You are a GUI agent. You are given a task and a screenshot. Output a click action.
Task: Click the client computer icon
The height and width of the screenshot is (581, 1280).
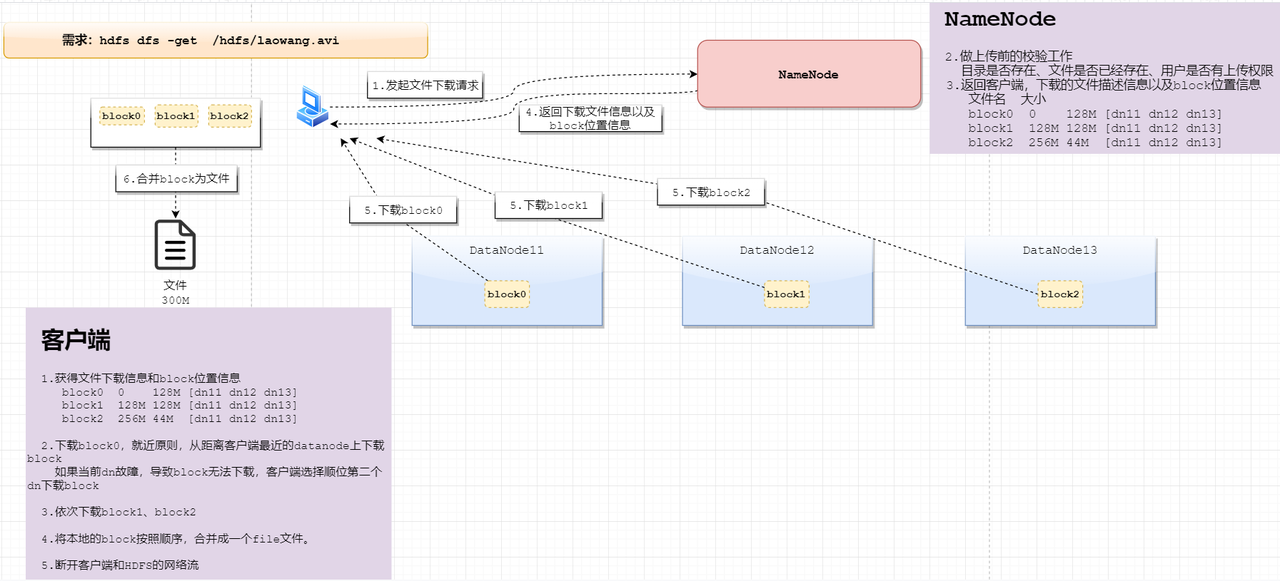click(312, 107)
